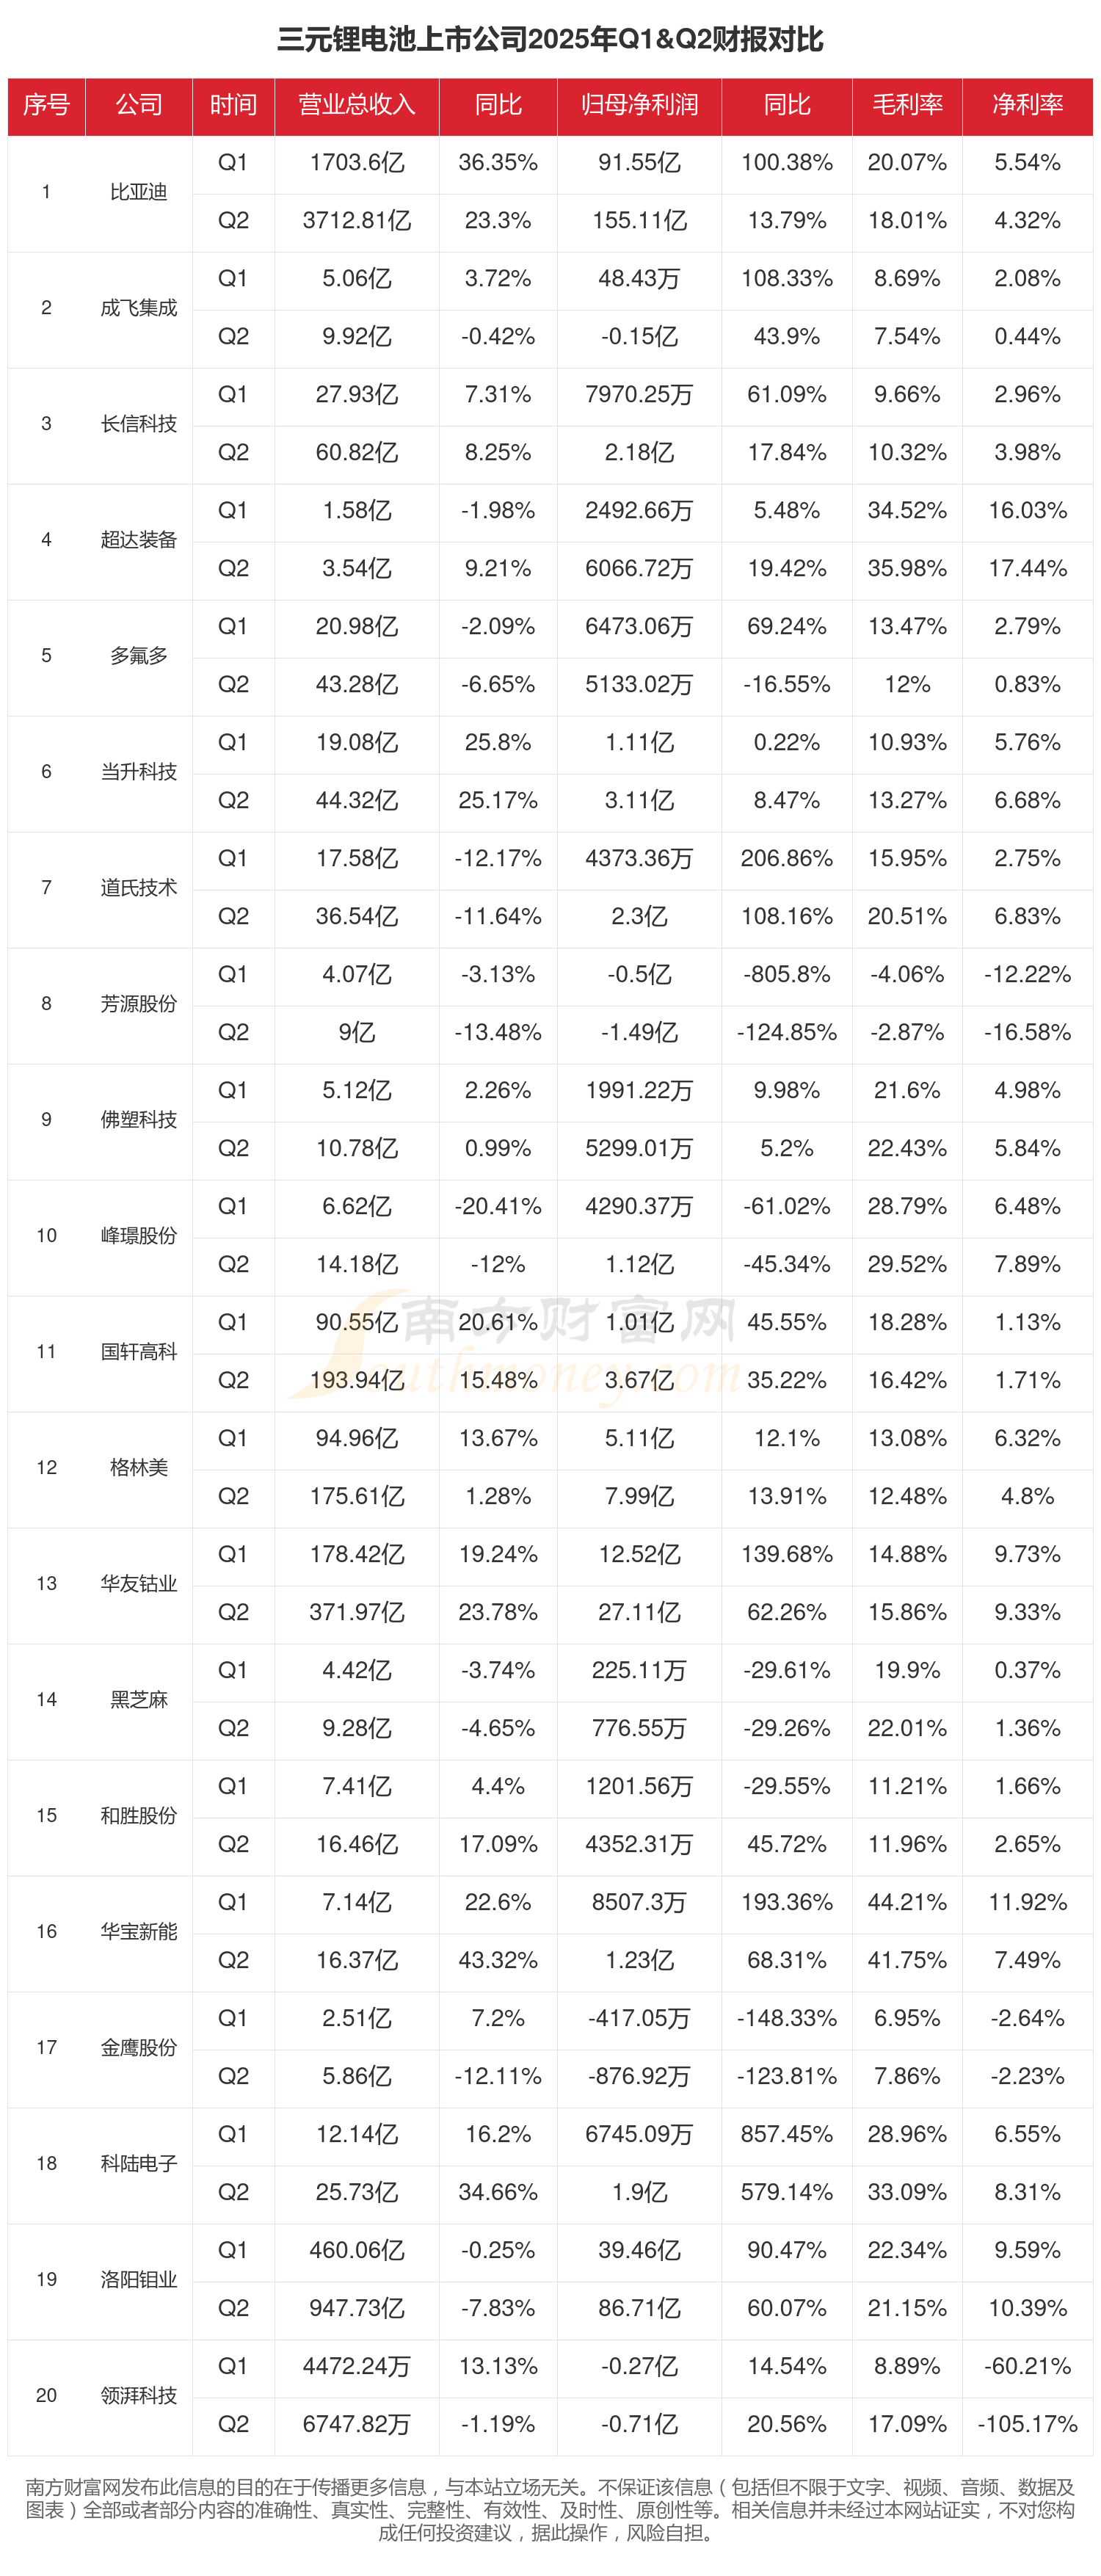The width and height of the screenshot is (1101, 2576).
Task: Click the 南方财富网 disclaimer footer text
Action: [550, 2509]
